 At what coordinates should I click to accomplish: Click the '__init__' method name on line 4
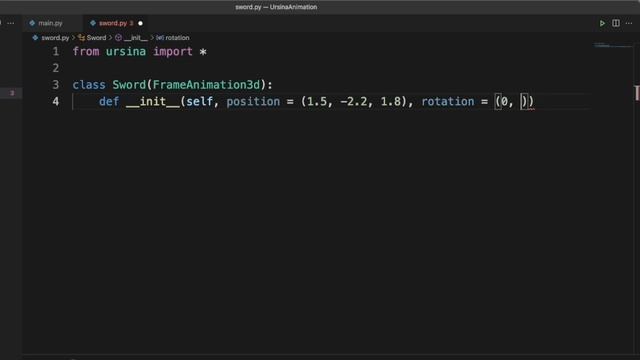click(x=153, y=101)
